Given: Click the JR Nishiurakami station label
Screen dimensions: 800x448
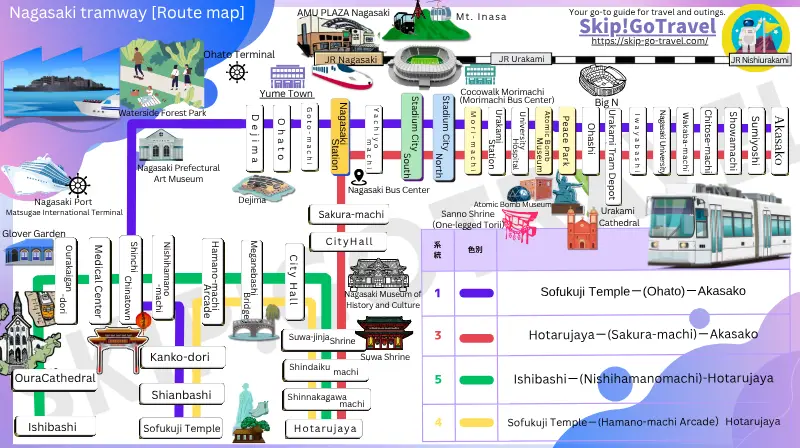Looking at the screenshot, I should [760, 60].
